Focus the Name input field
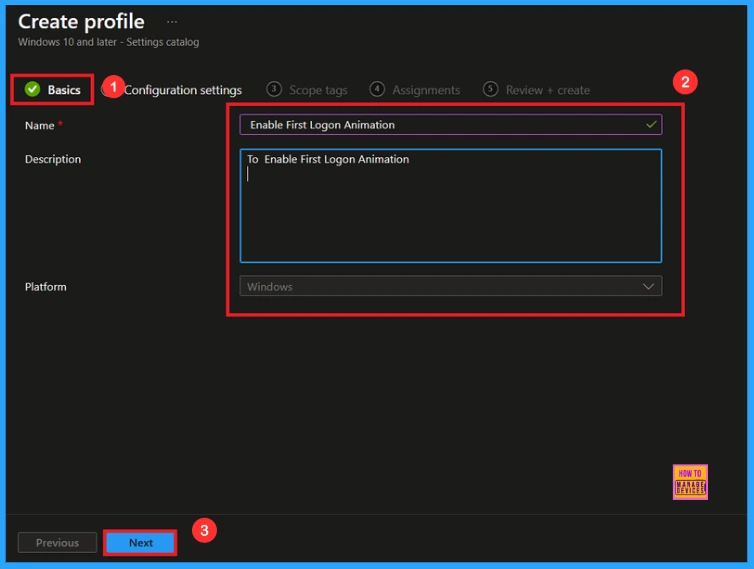Image resolution: width=754 pixels, height=569 pixels. (x=440, y=125)
